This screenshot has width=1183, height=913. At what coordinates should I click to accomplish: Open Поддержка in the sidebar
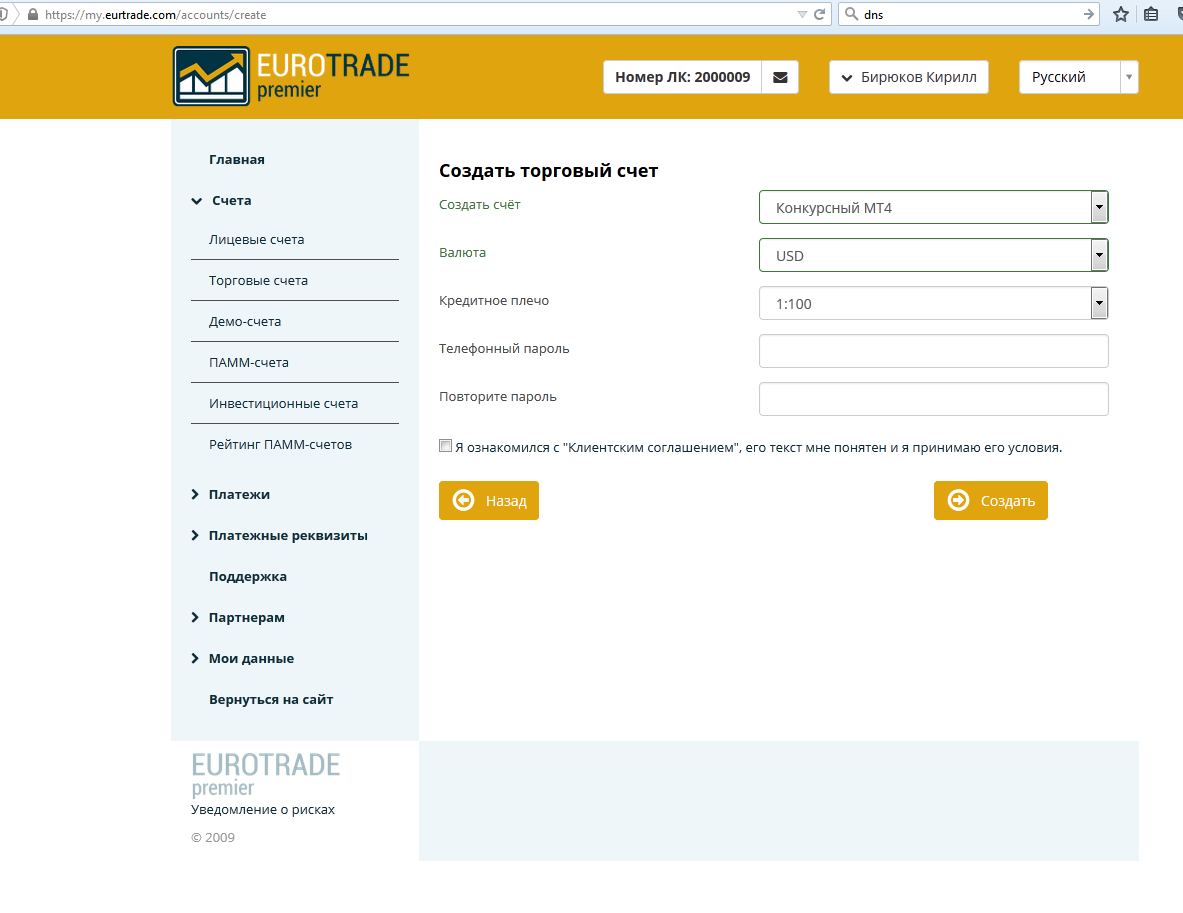pos(247,576)
